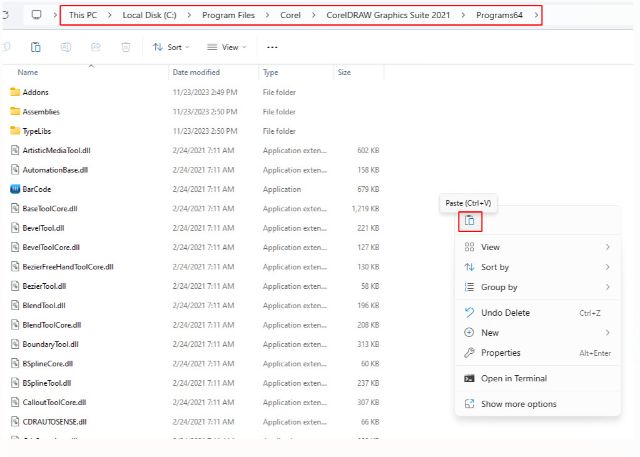Navigate to Local Disk (C:) breadcrumb

(x=149, y=15)
